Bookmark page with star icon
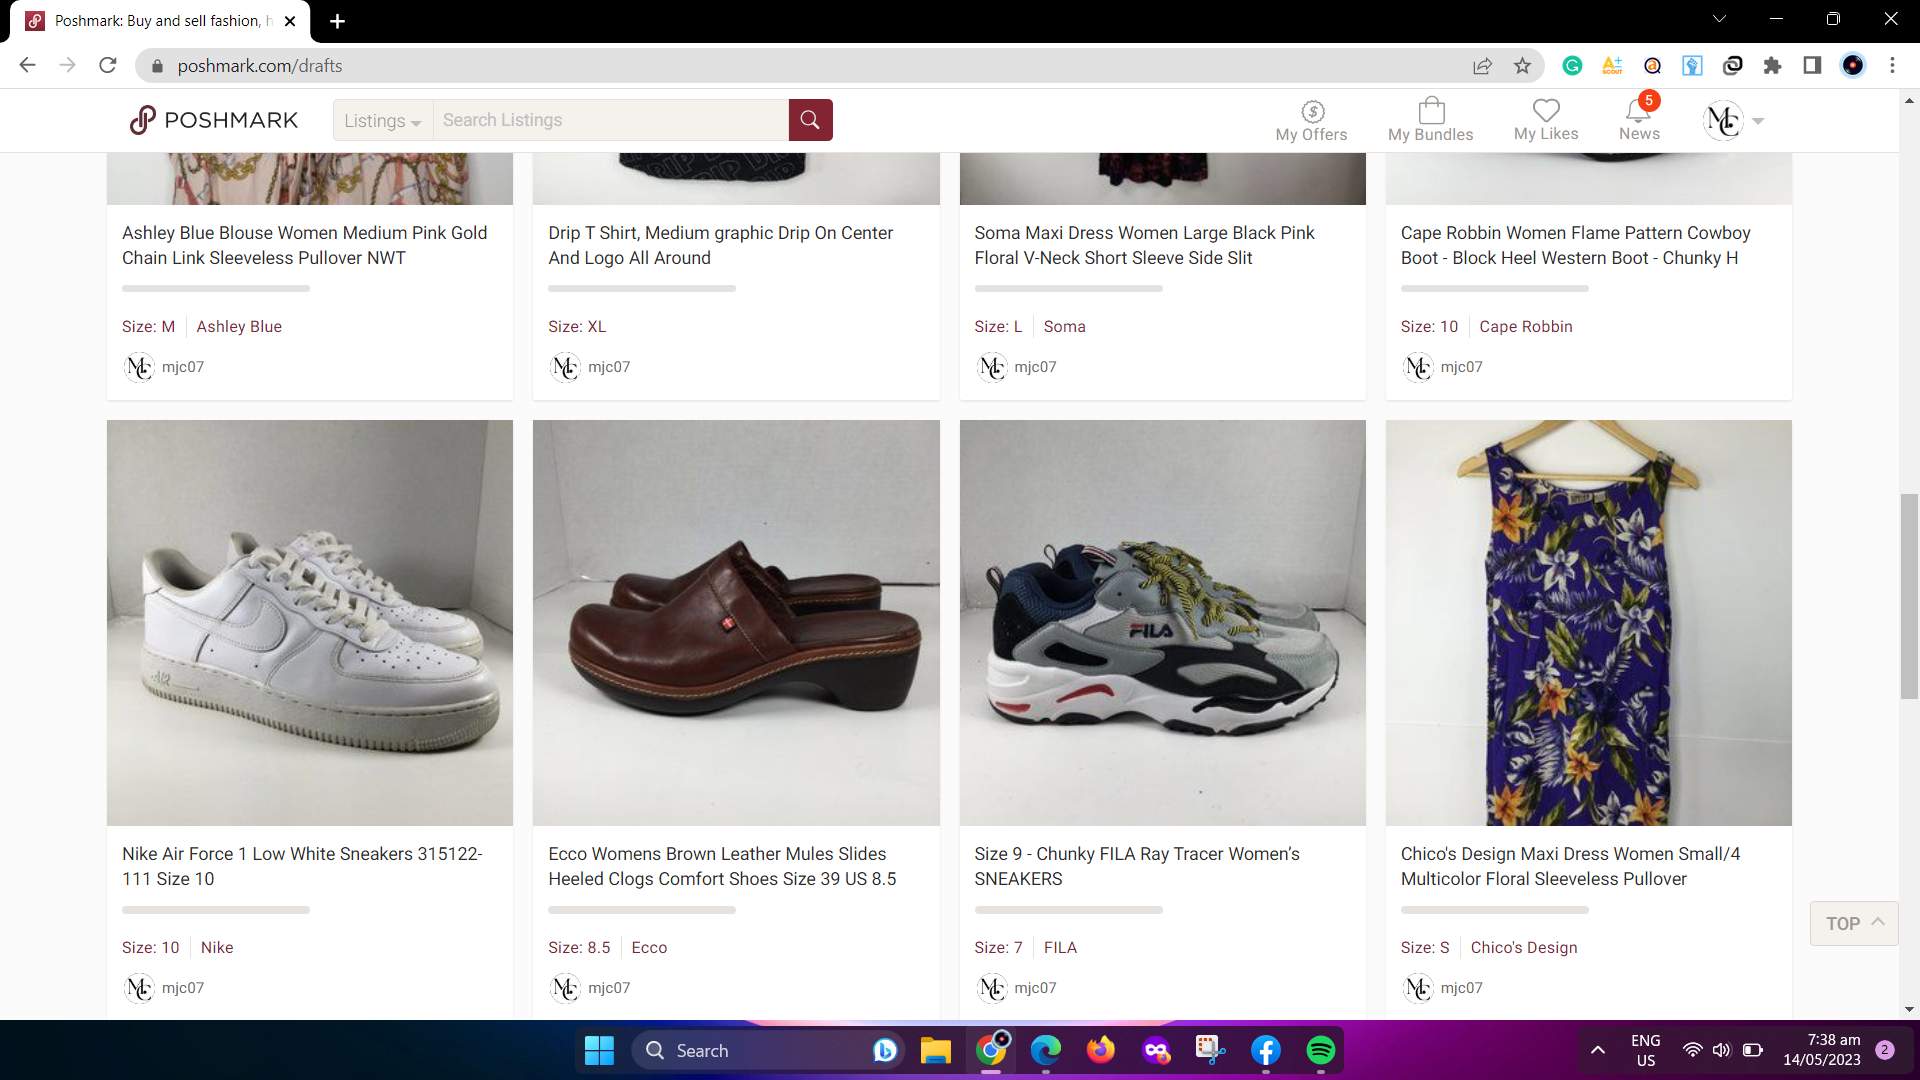 [x=1522, y=66]
